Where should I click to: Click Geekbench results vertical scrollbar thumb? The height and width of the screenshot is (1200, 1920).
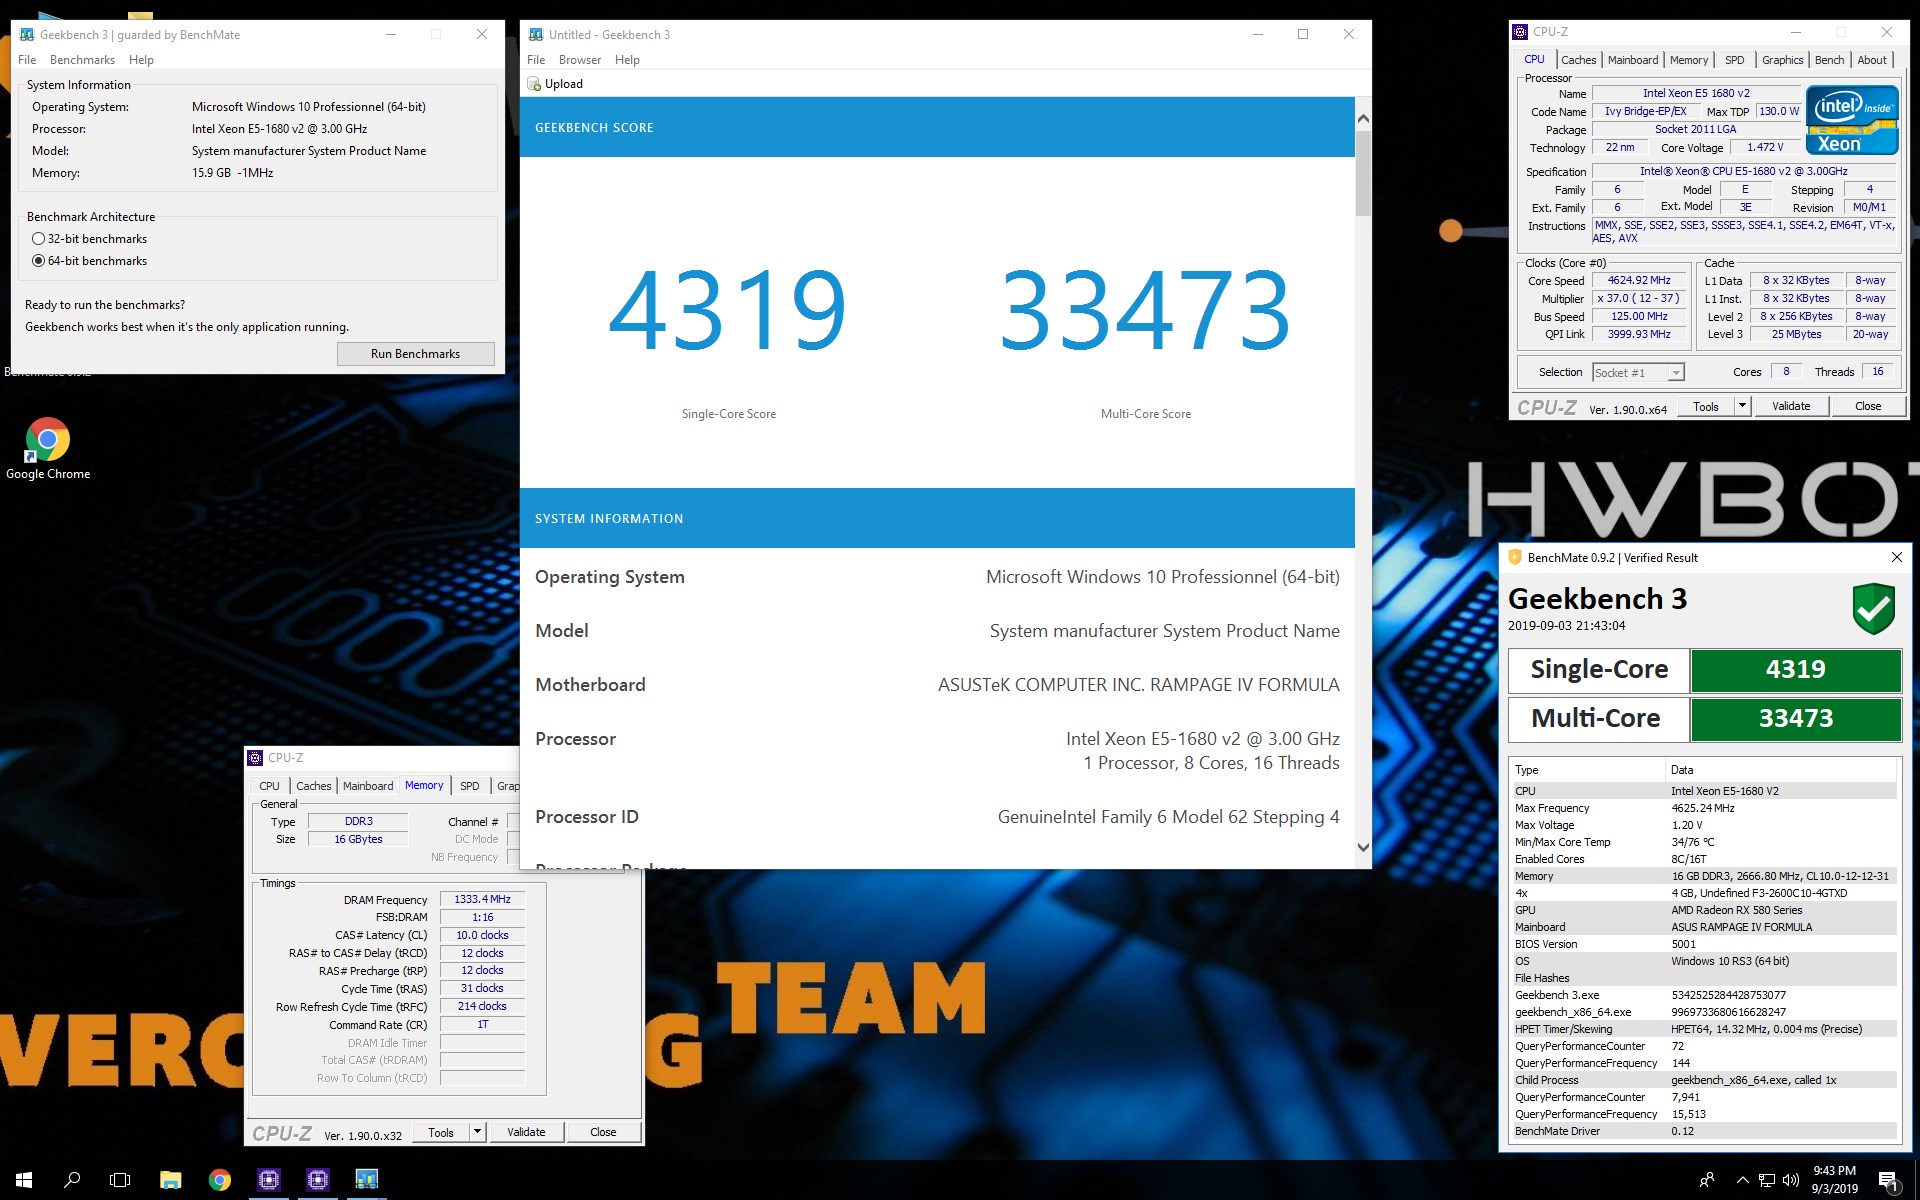(x=1363, y=173)
